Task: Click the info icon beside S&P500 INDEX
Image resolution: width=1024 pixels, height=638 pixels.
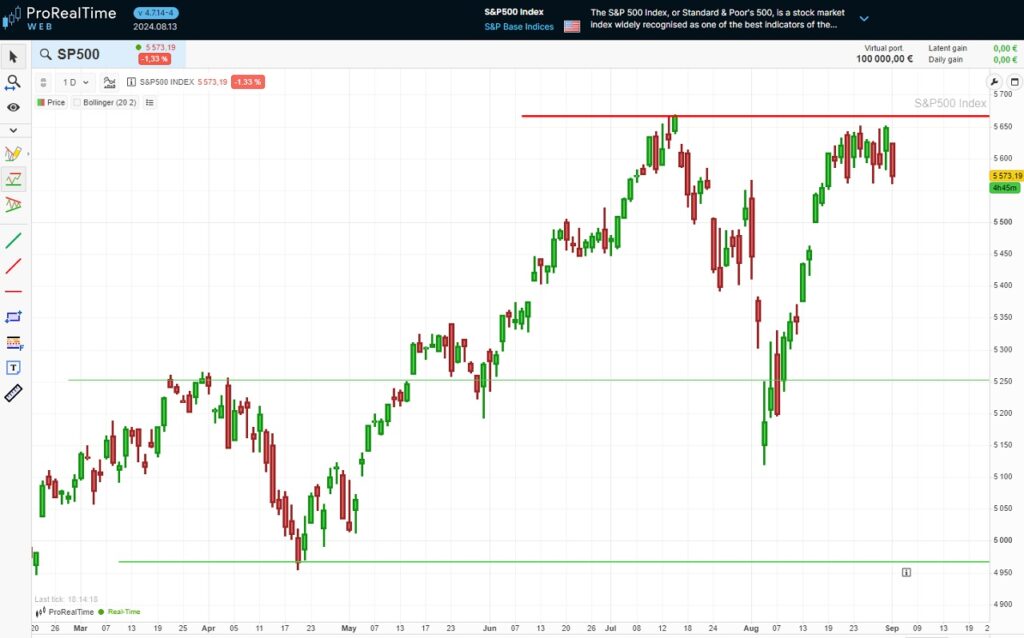Action: [131, 82]
